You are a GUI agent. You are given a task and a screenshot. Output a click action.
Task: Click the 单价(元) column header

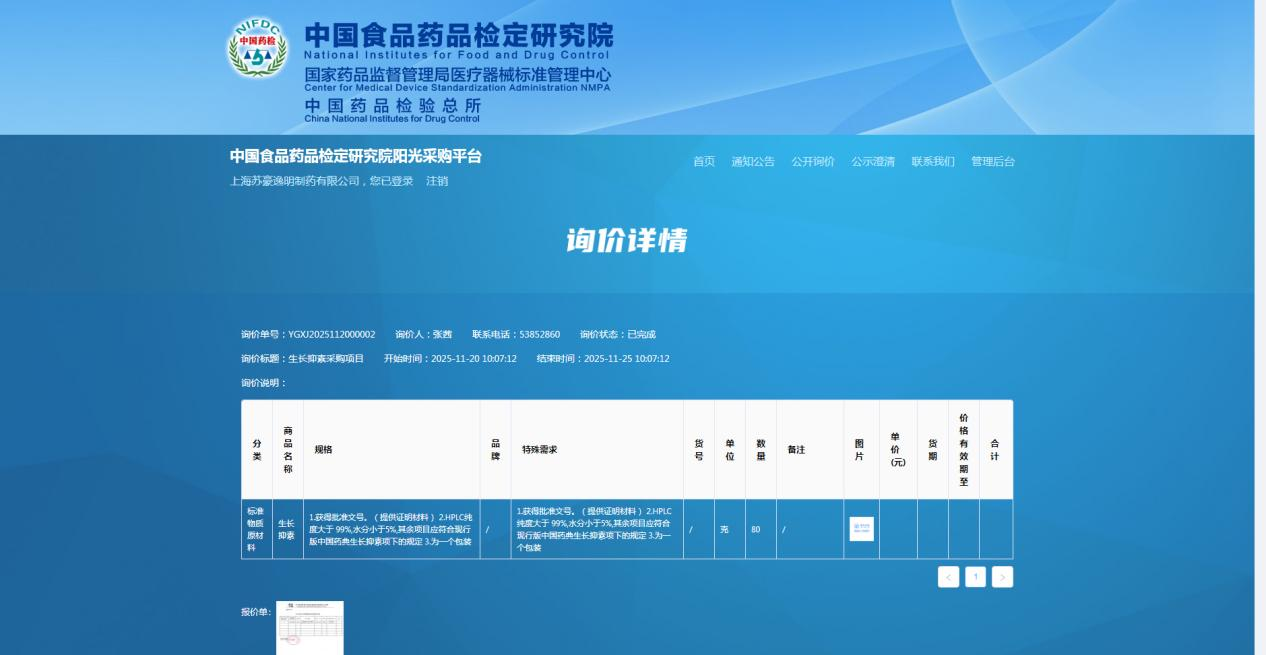[897, 450]
